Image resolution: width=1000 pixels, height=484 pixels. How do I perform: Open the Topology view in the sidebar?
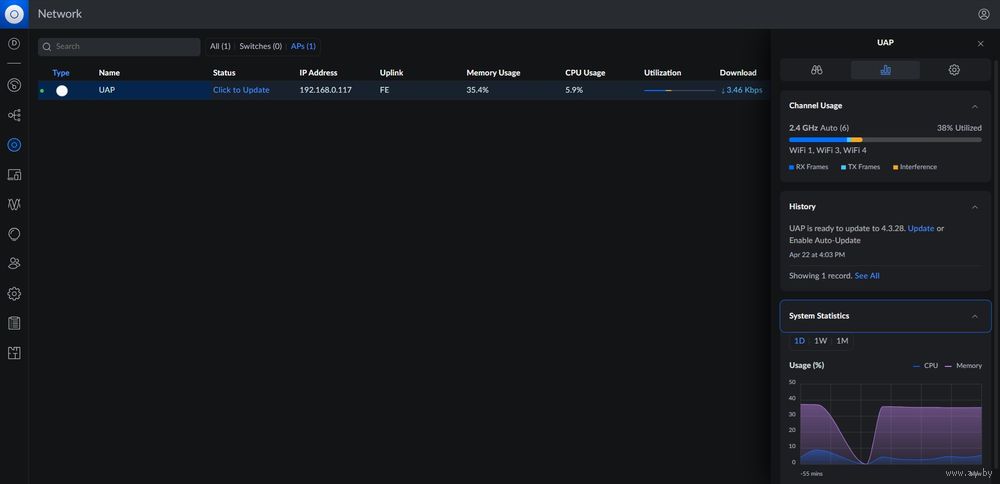(x=14, y=115)
